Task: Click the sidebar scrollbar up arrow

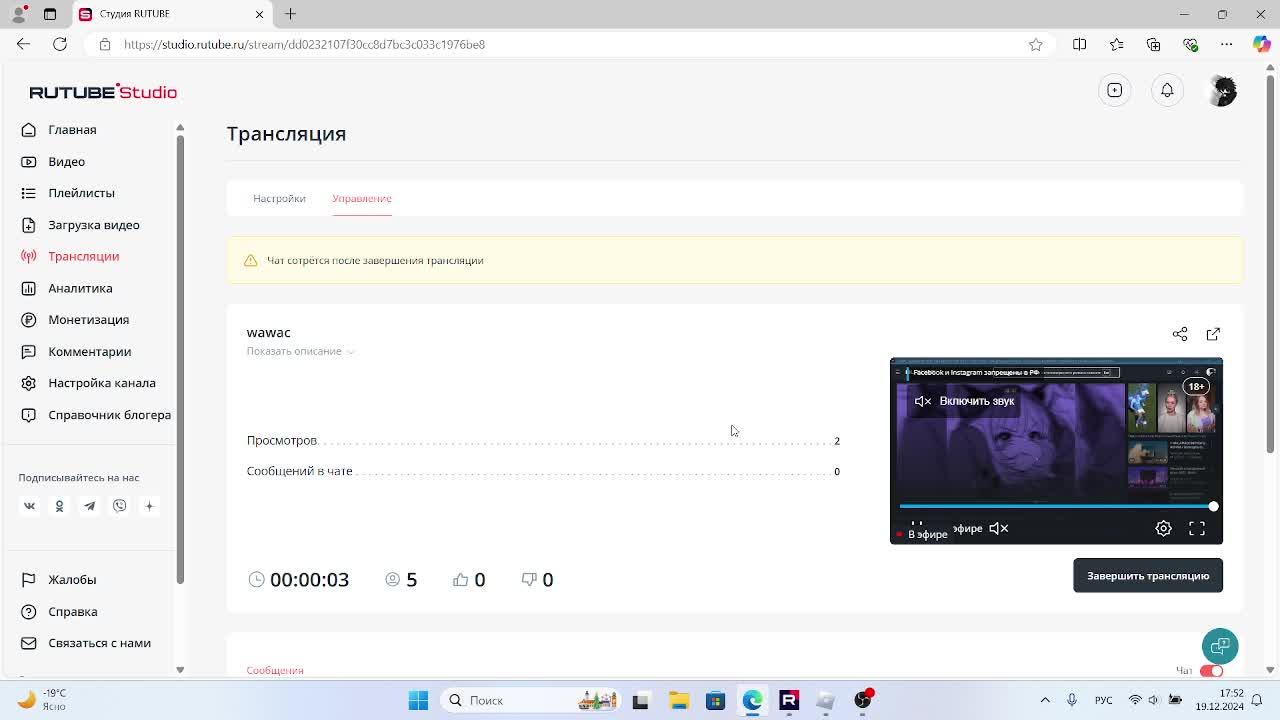Action: coord(180,127)
